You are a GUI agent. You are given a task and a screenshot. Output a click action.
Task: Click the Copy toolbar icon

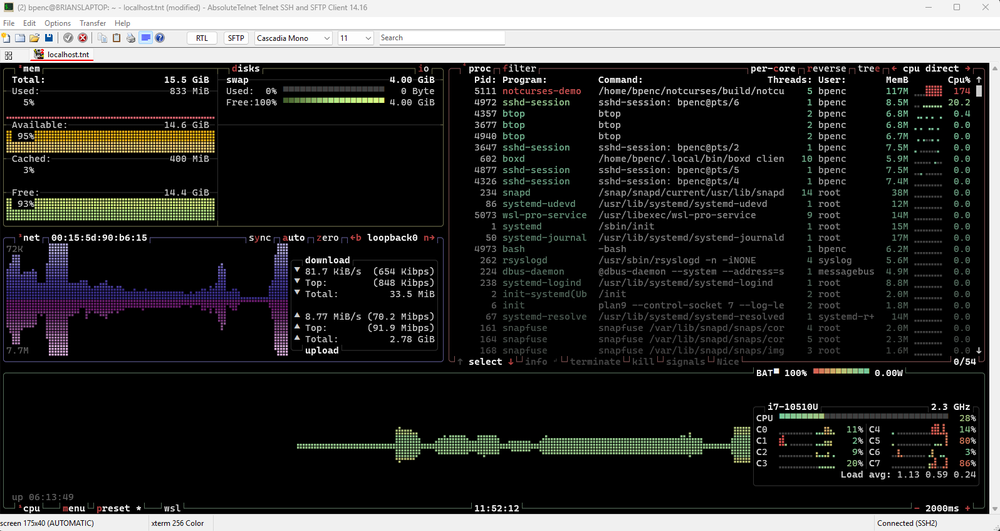(102, 38)
